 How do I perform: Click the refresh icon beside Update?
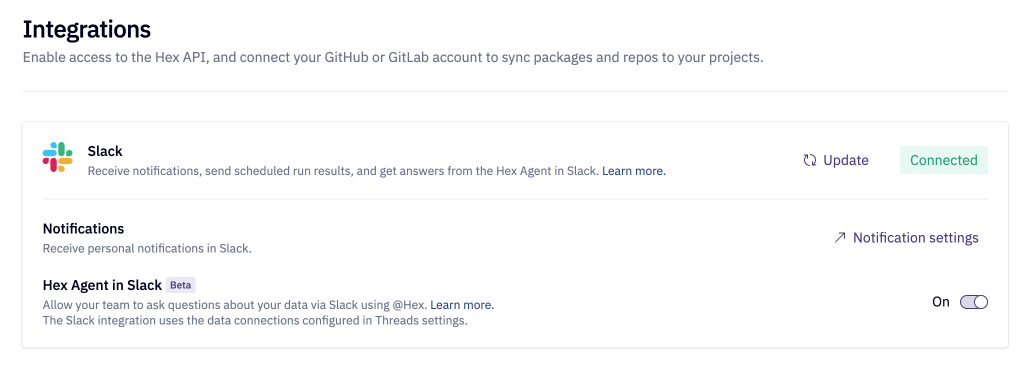coord(810,160)
